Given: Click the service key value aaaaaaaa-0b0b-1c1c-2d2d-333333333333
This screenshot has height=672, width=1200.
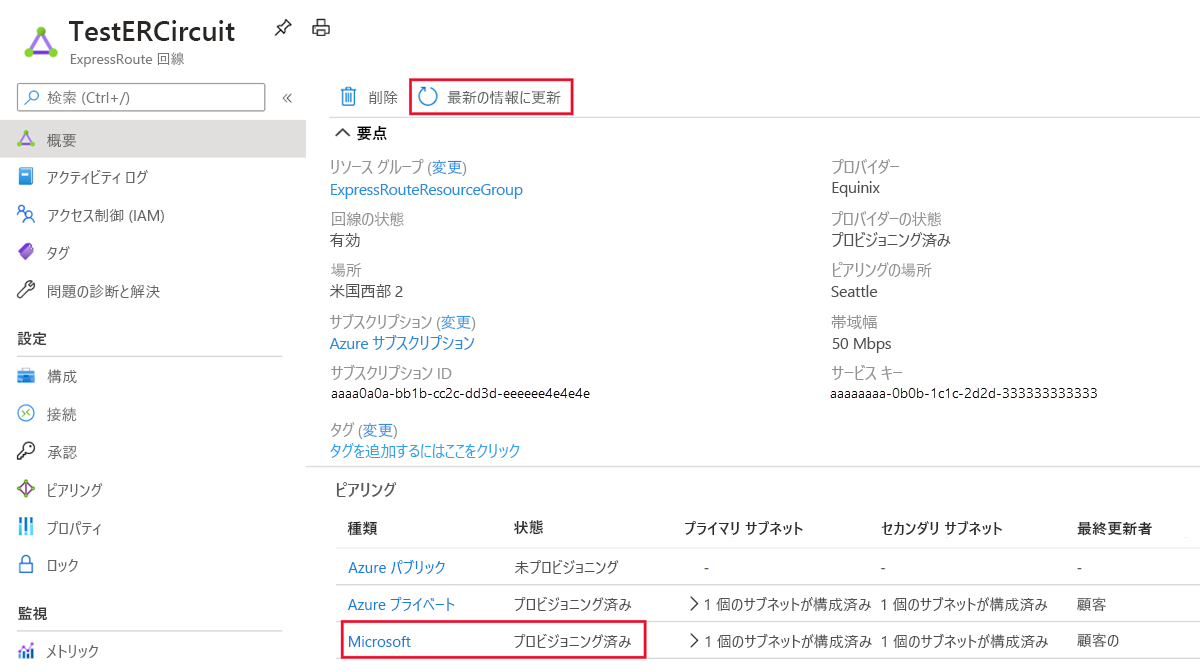Looking at the screenshot, I should [x=964, y=394].
